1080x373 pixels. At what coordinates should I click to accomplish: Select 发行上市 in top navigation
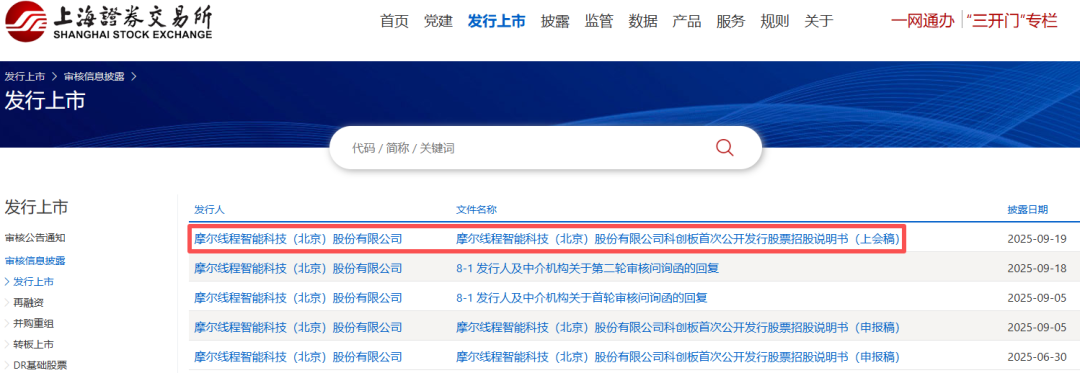496,21
